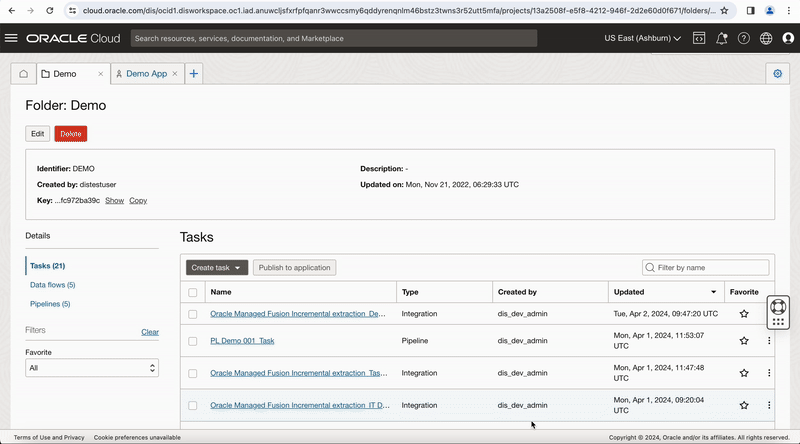
Task: Open Fusion Incremental extraction_De task link
Action: 298,314
